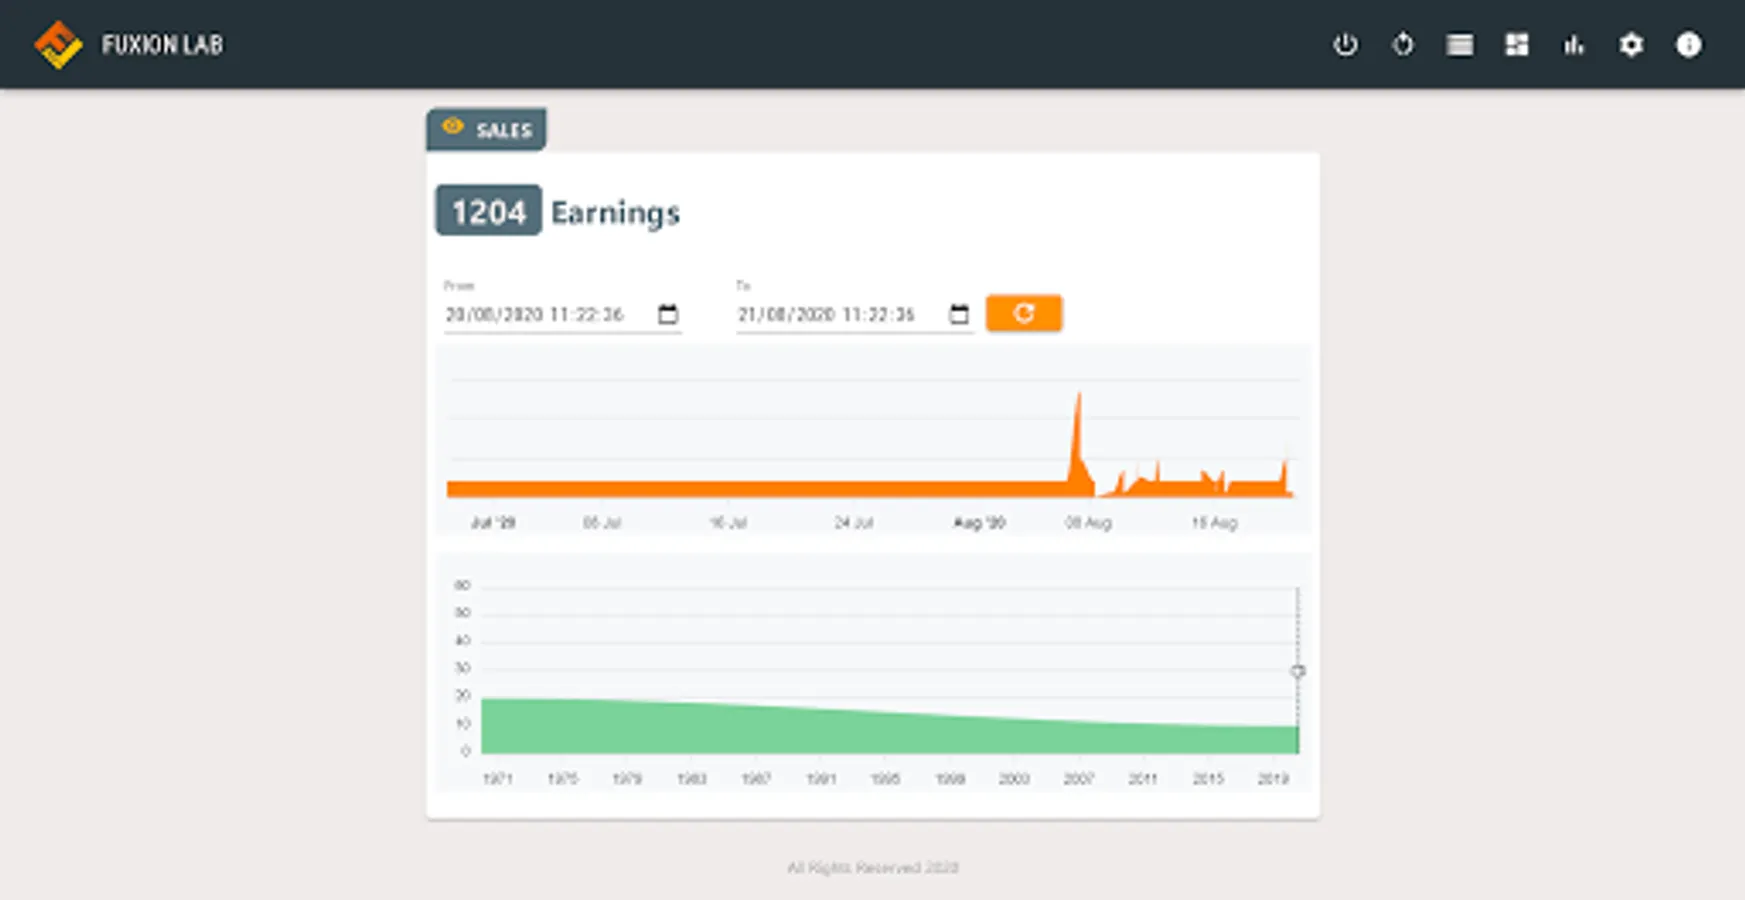The image size is (1745, 900).
Task: Click the FUXION LAB title text
Action: pos(163,45)
